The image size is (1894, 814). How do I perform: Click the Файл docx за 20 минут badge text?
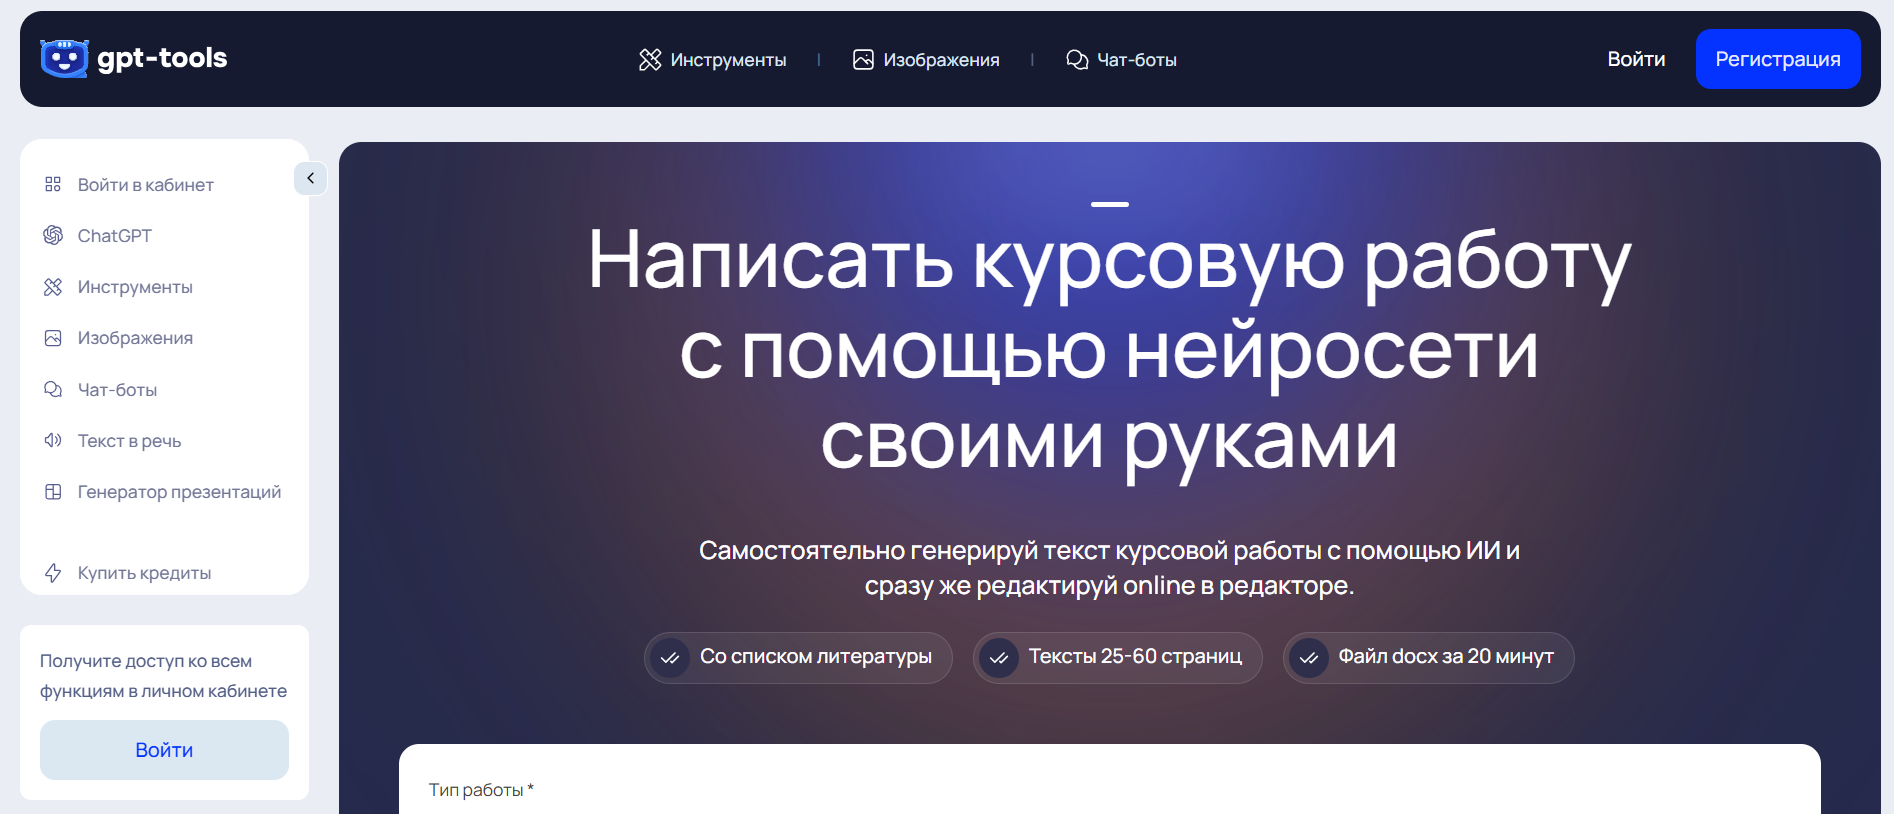(1446, 657)
